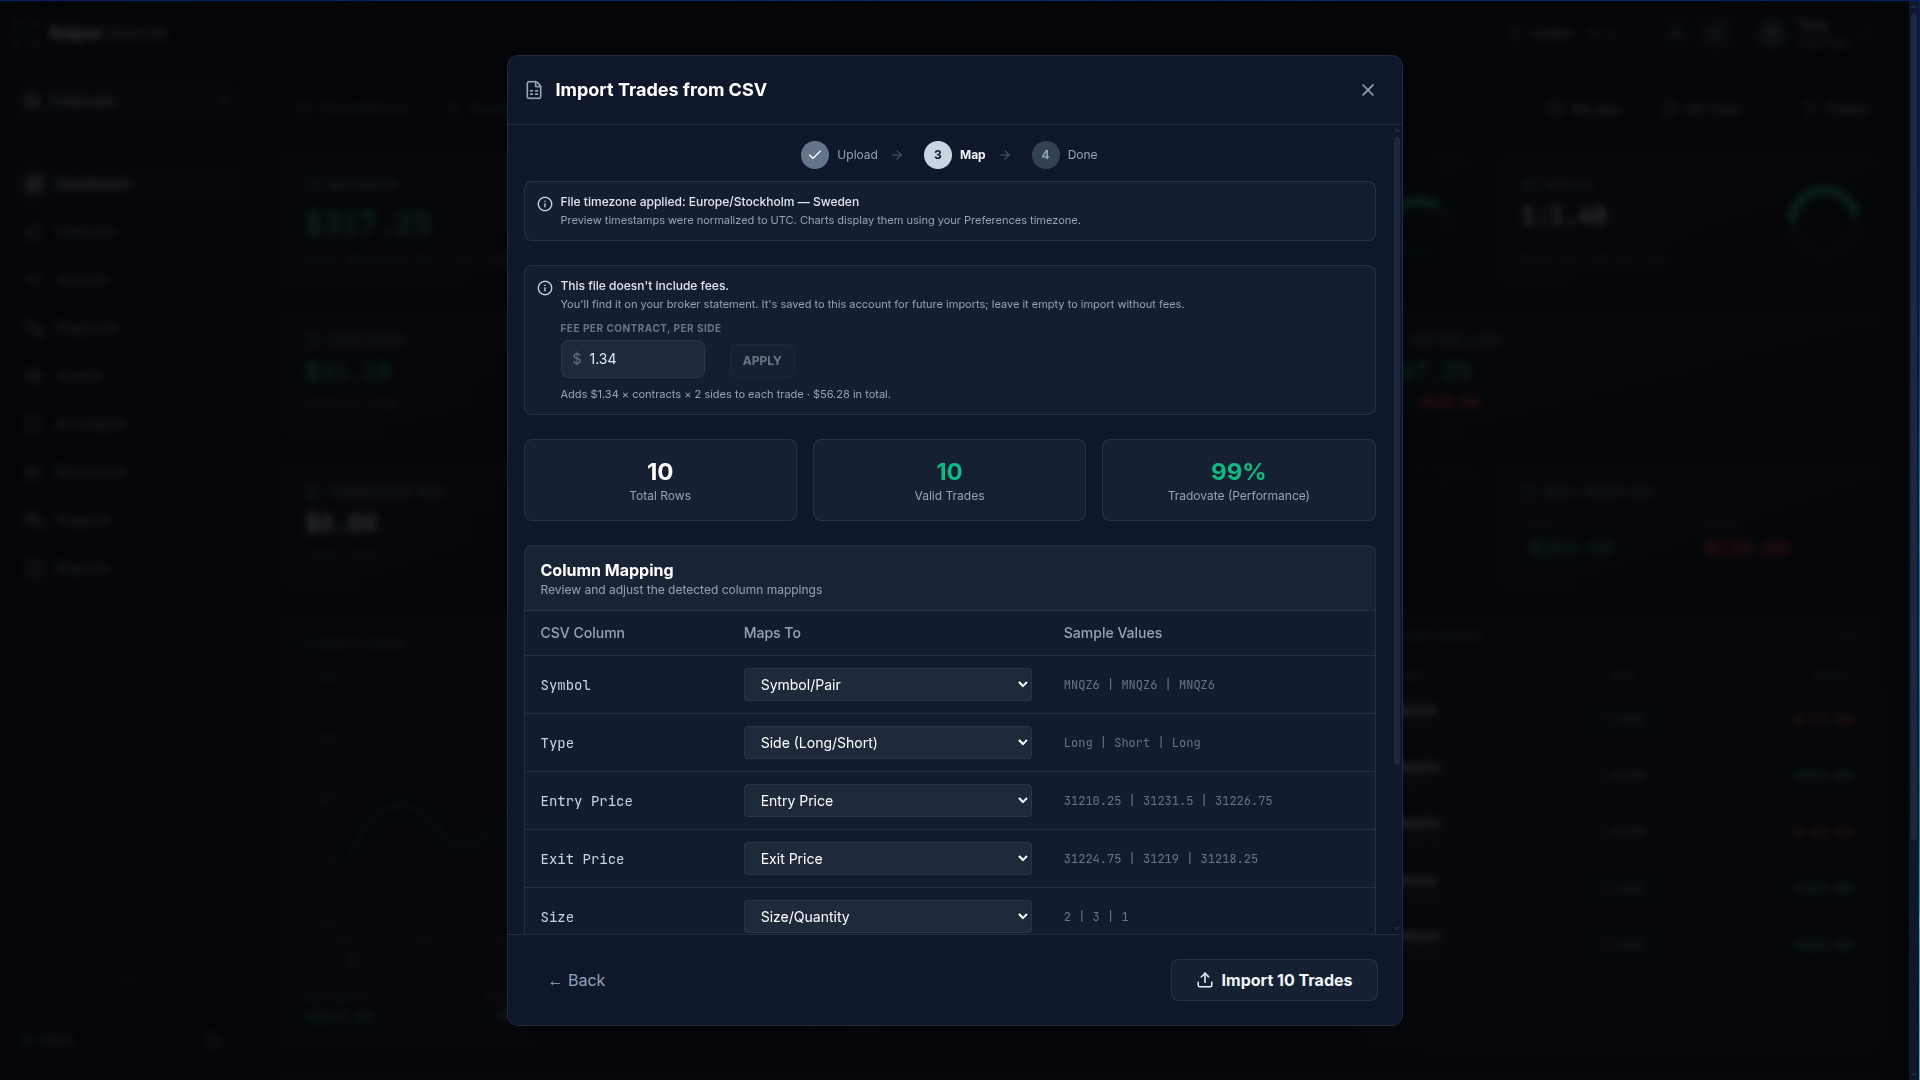Click sample values 'MNQZ6 | MNQZ6 | MNQZ6'
This screenshot has width=1920, height=1080.
[x=1139, y=685]
